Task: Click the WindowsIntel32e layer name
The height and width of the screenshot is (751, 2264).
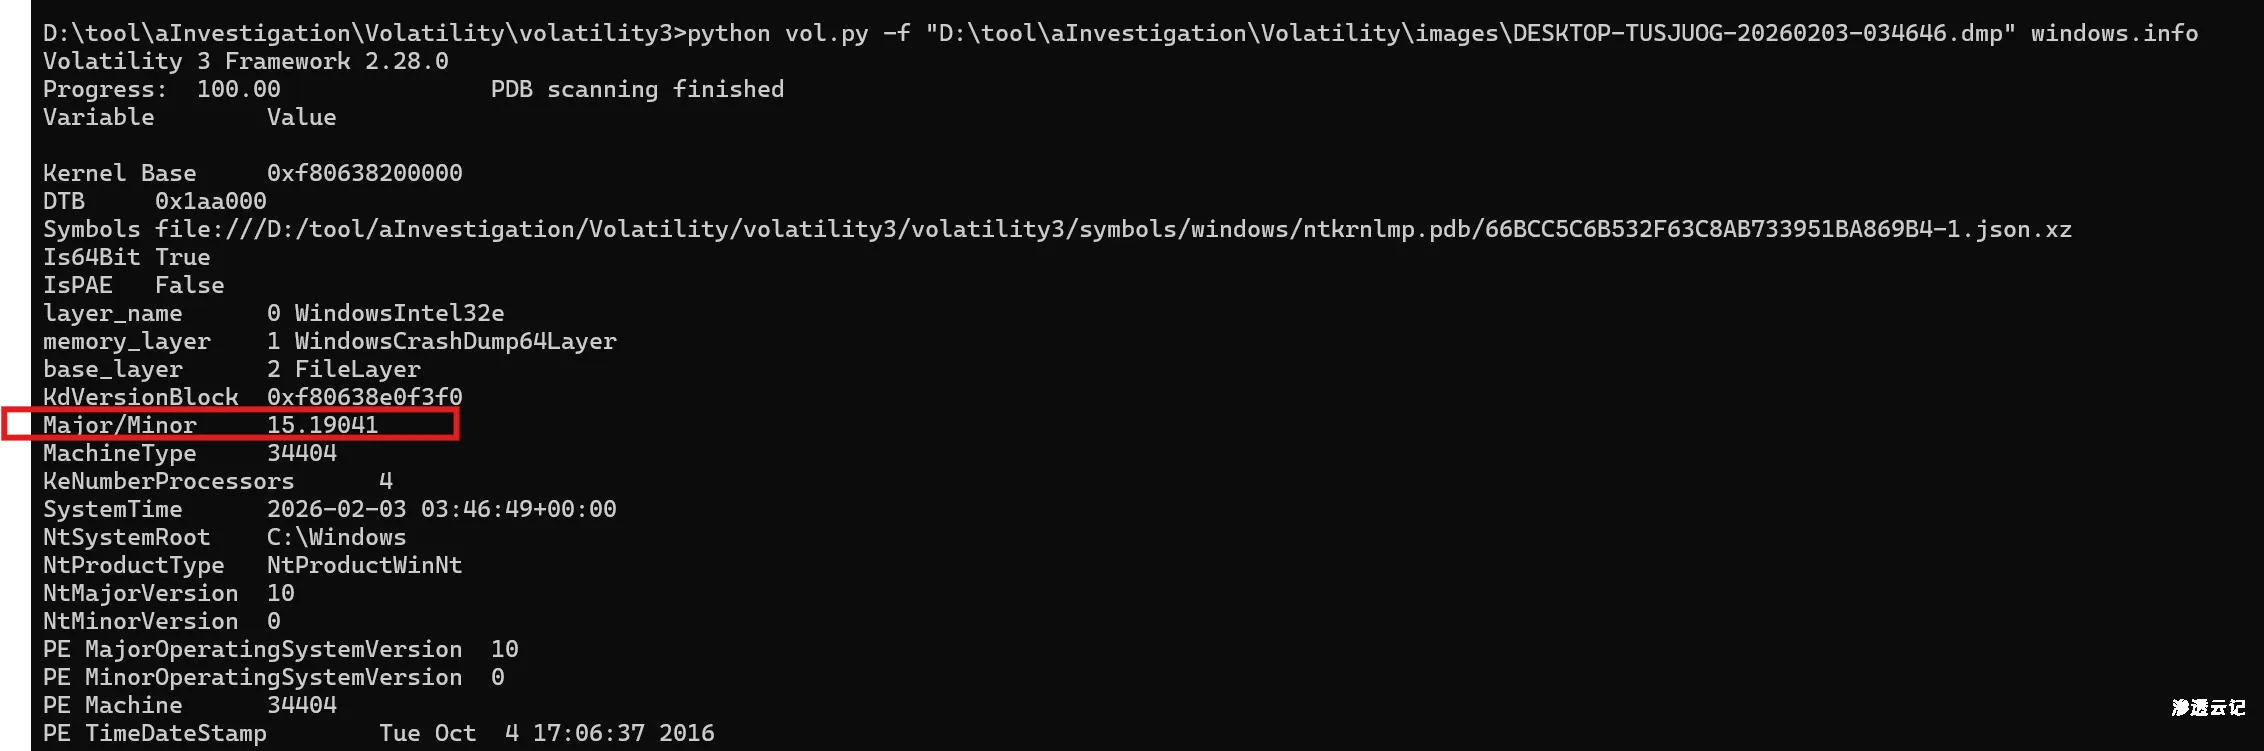Action: [399, 313]
